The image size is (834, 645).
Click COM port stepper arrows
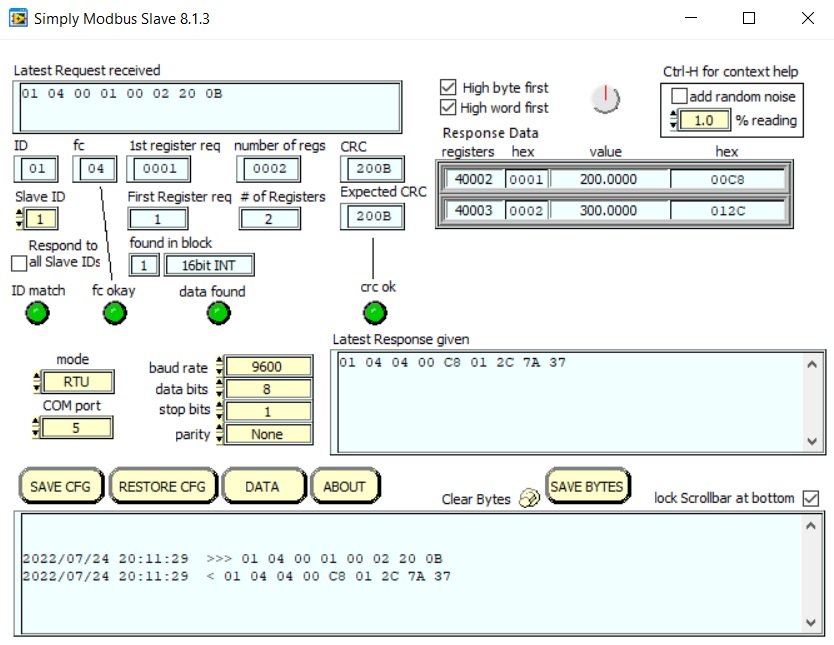point(36,428)
